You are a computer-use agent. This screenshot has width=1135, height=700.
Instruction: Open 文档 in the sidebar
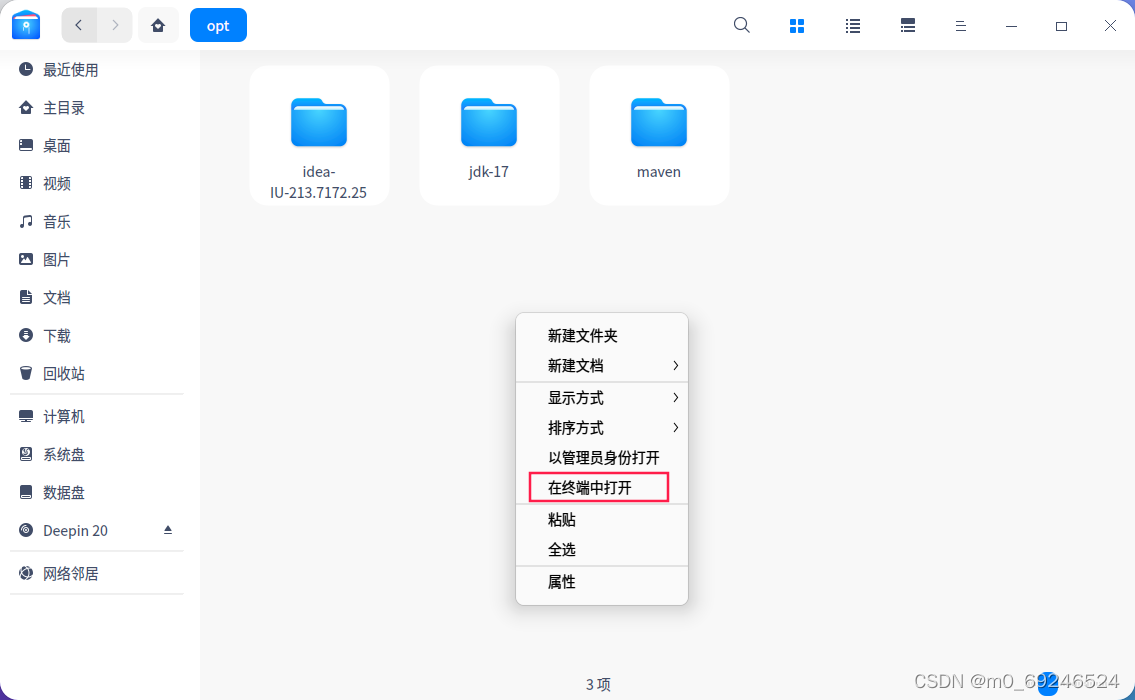pos(97,298)
